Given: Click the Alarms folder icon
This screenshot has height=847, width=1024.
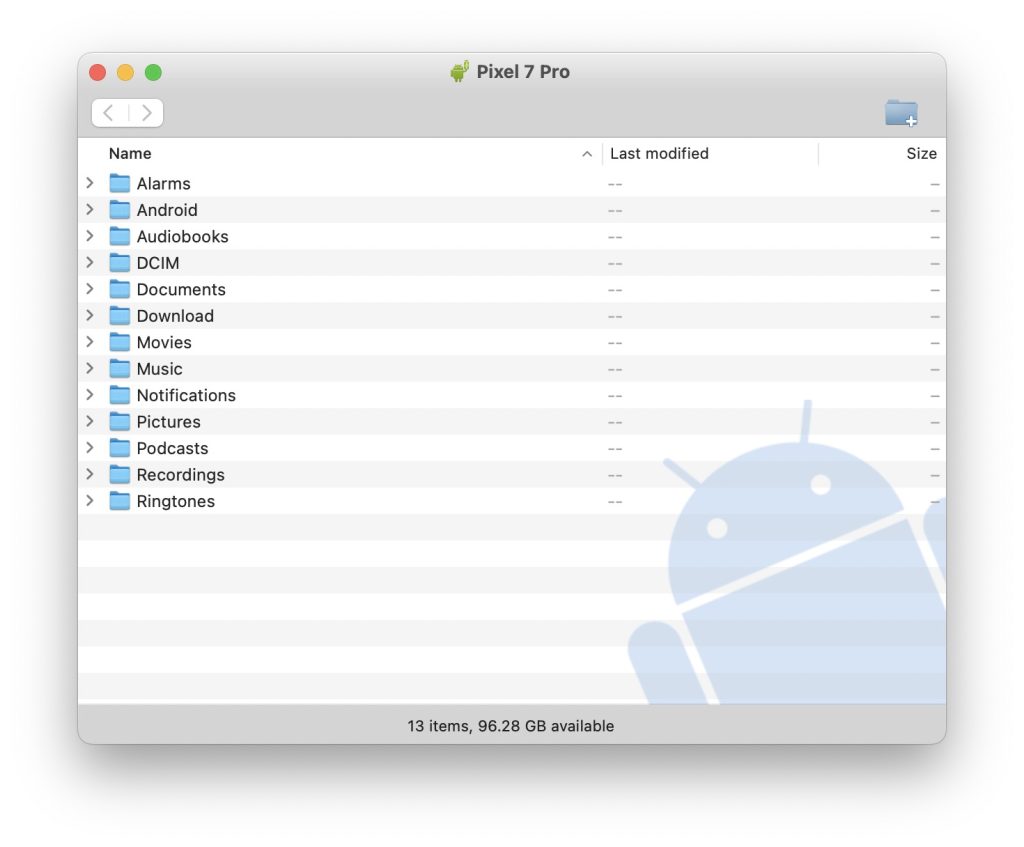Looking at the screenshot, I should coord(120,183).
